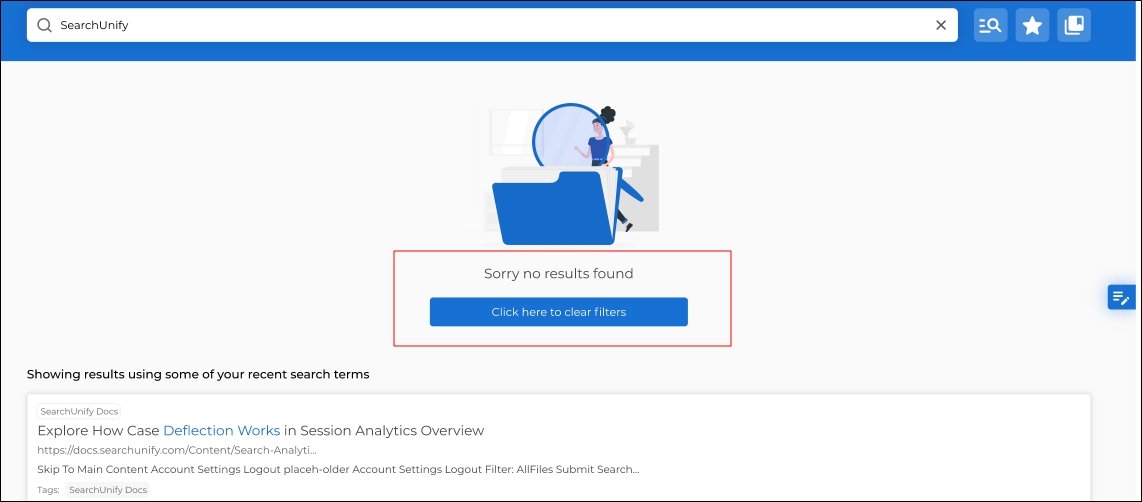The width and height of the screenshot is (1142, 502).
Task: Click the 'Sorry no results found' message
Action: coord(558,273)
